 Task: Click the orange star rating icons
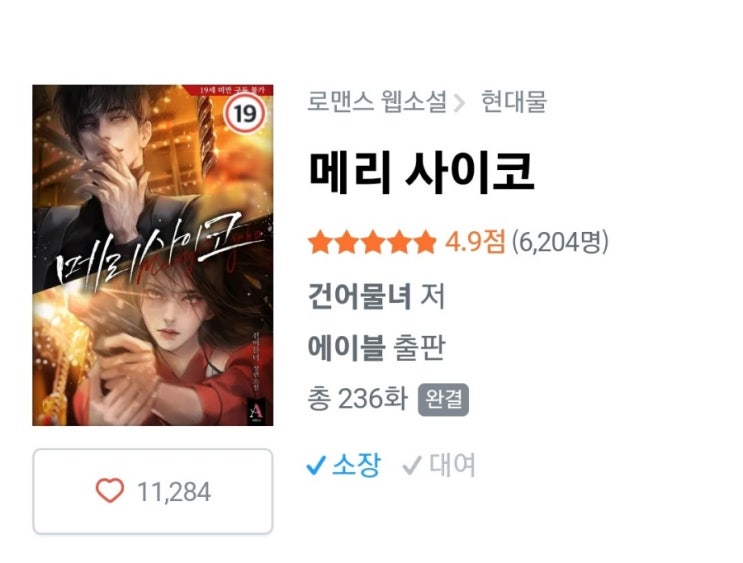pos(372,242)
